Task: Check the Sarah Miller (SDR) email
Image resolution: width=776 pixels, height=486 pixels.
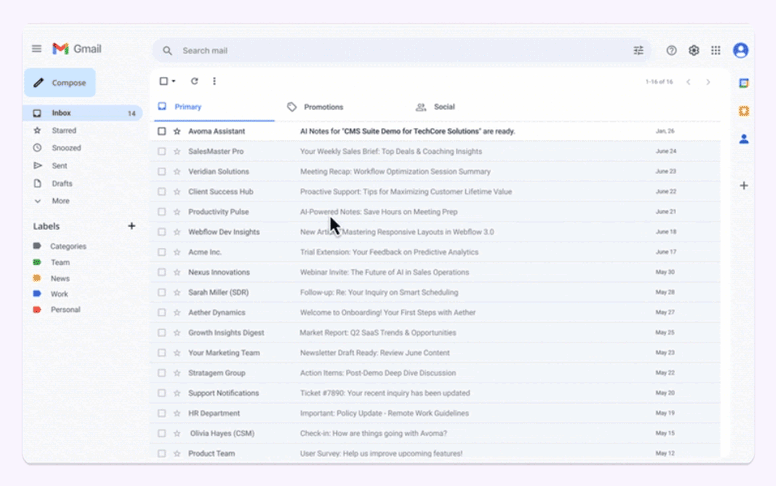Action: click(x=162, y=292)
